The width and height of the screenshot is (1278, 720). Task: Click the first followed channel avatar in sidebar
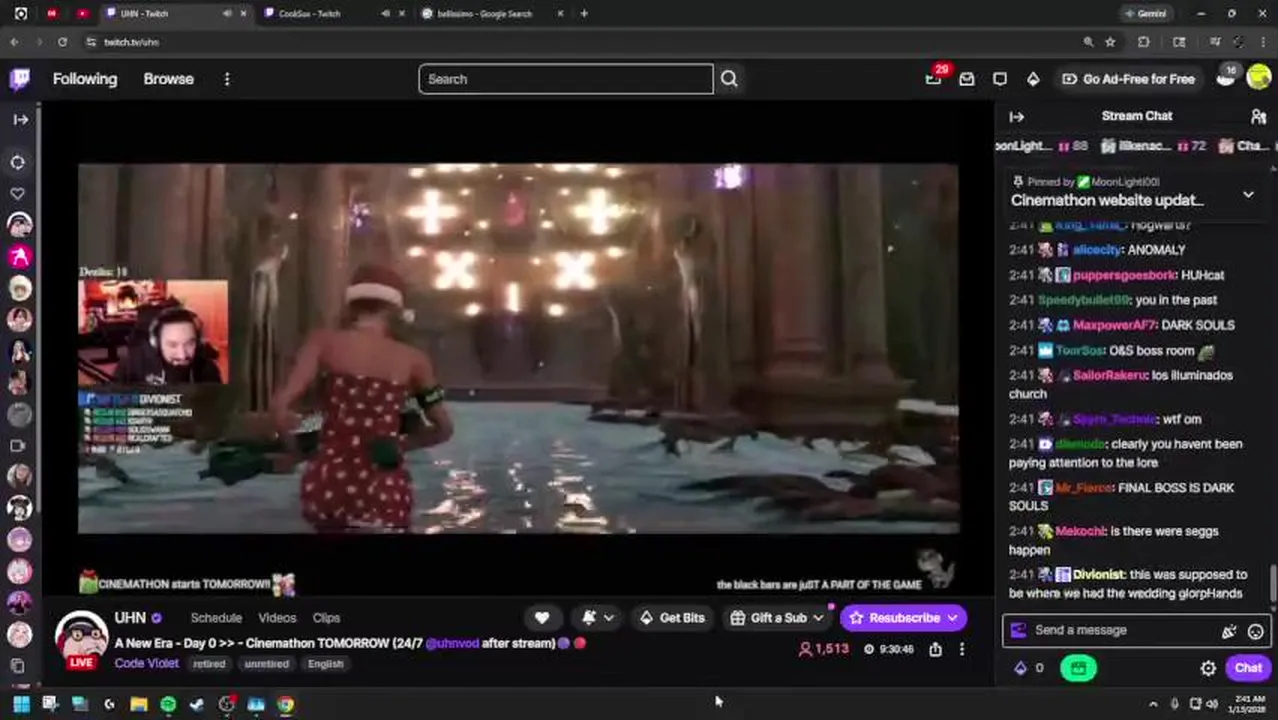click(x=19, y=225)
